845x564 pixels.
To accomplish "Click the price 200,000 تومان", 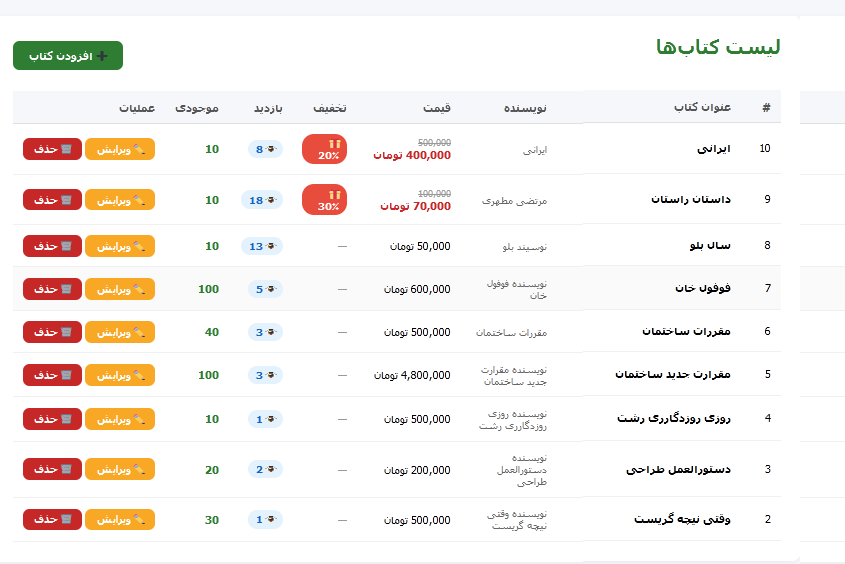I will (x=417, y=470).
